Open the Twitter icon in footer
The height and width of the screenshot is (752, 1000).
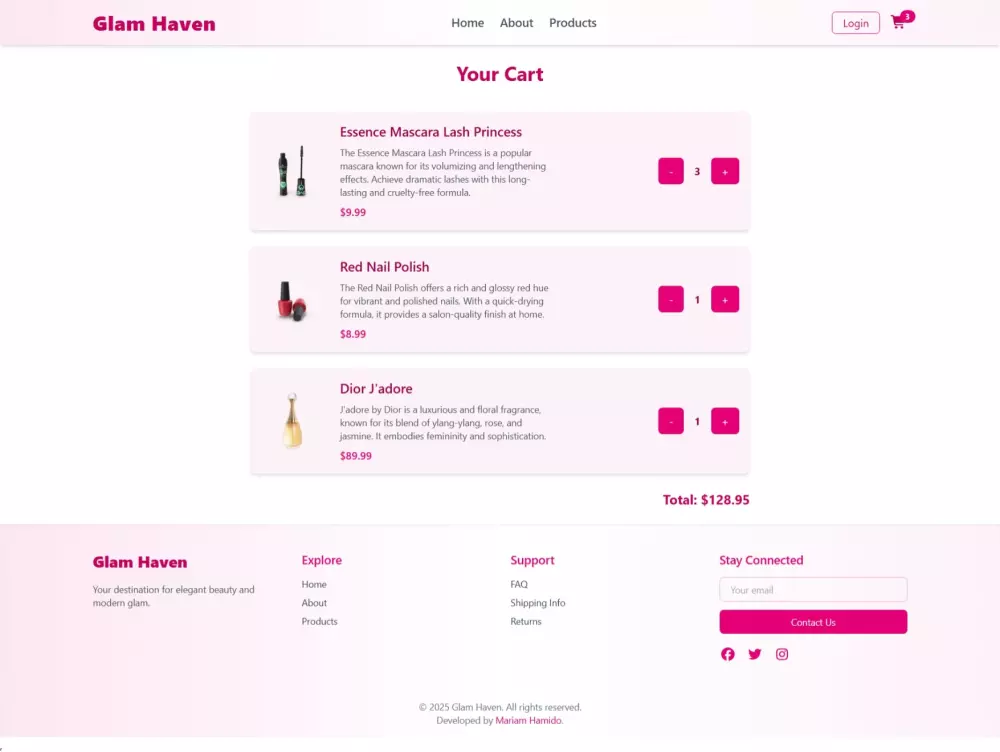[754, 654]
